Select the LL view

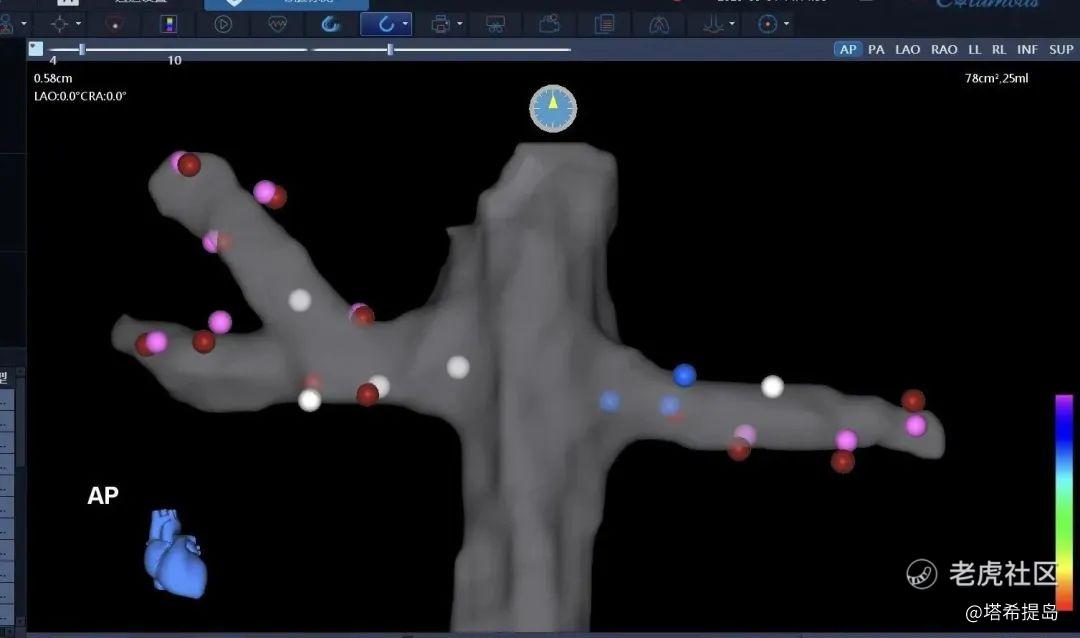click(975, 50)
